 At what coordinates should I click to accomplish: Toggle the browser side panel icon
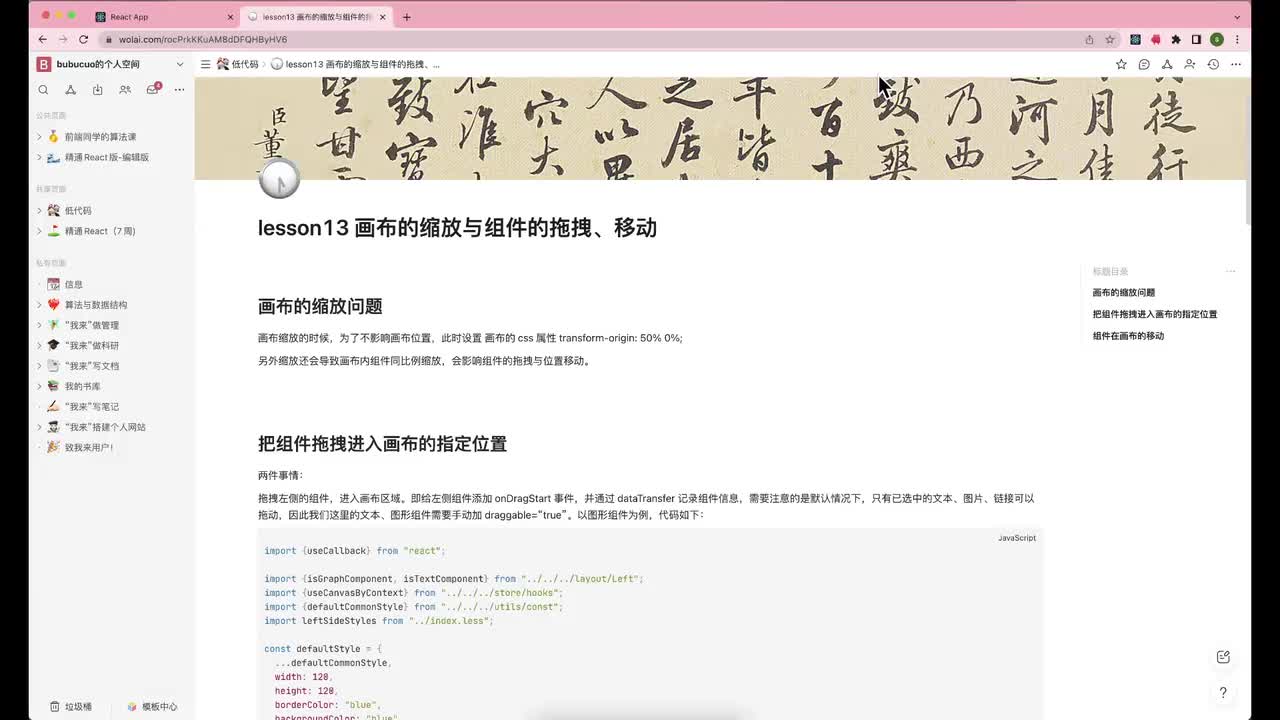(x=1196, y=39)
